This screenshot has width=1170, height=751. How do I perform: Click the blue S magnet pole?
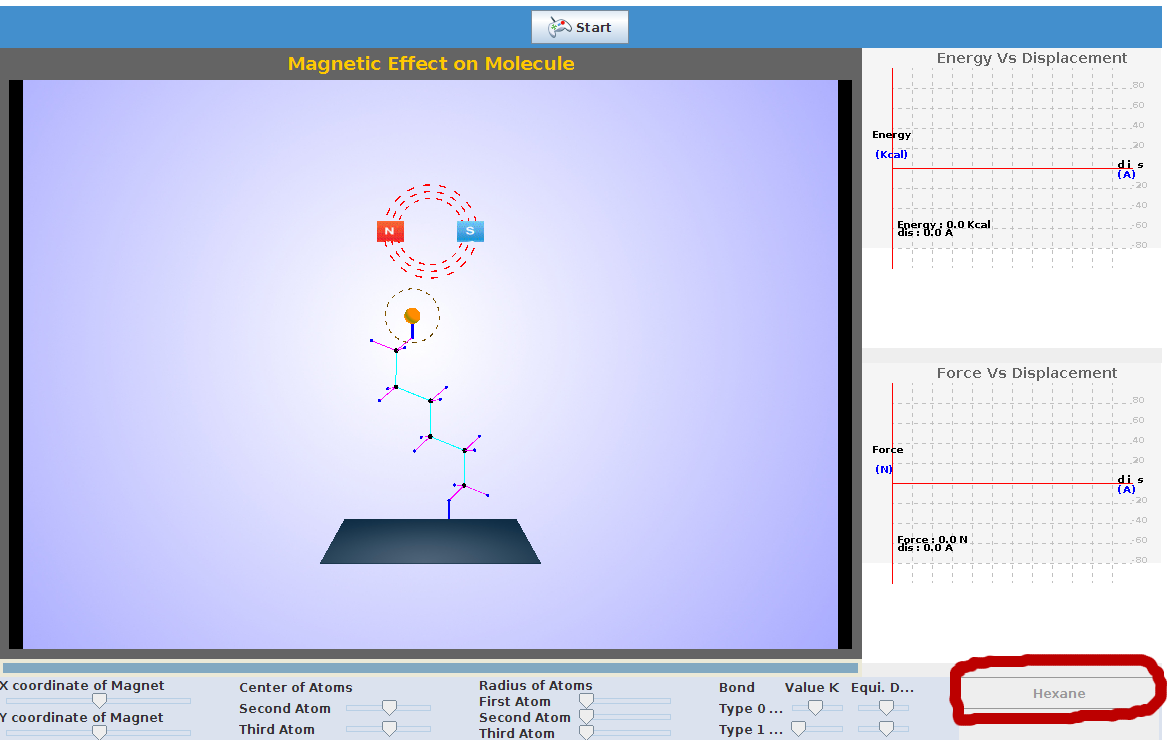(x=470, y=231)
